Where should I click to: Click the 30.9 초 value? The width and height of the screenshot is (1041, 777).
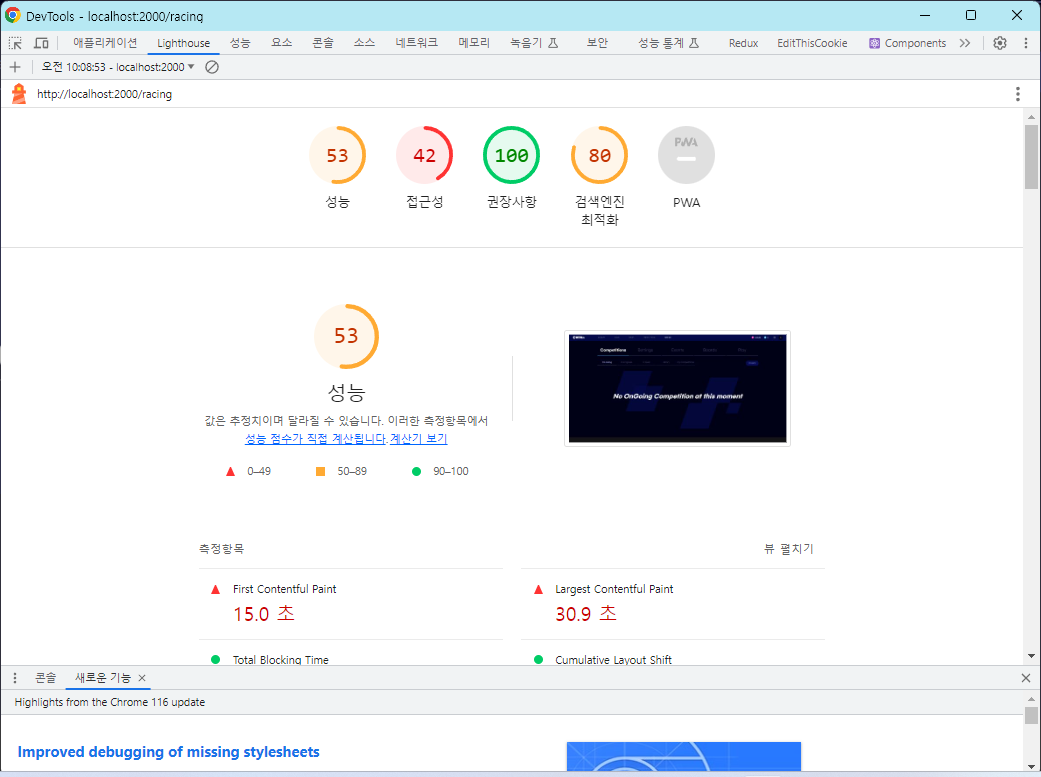pyautogui.click(x=586, y=614)
